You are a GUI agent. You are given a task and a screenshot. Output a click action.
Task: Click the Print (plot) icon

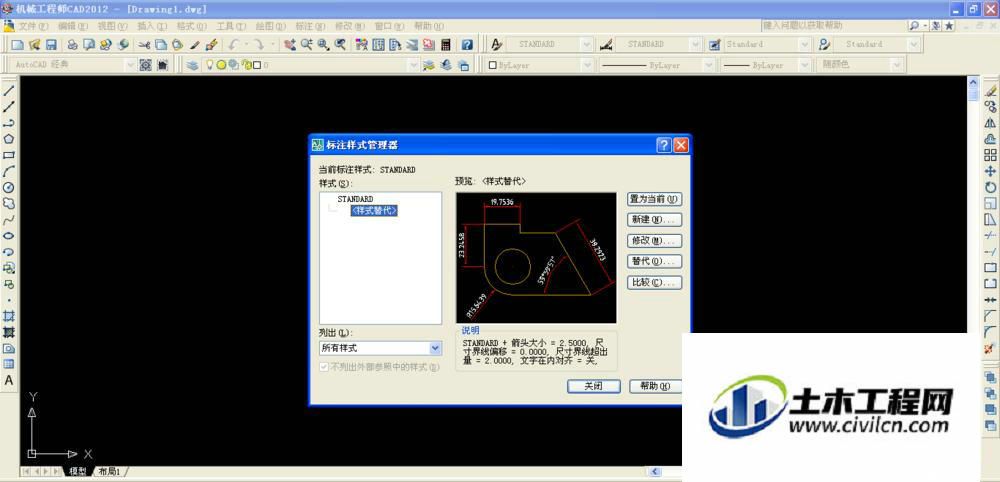(73, 45)
